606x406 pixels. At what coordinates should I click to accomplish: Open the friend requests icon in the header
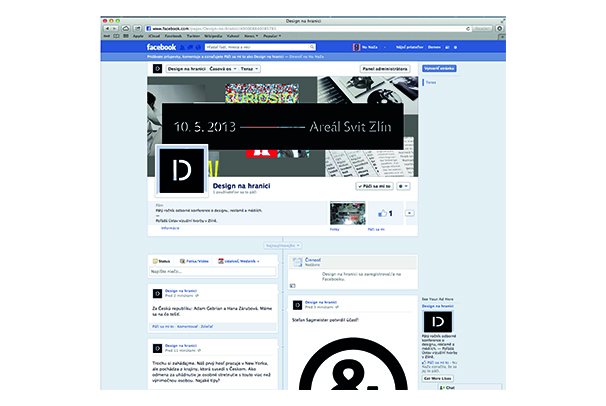click(x=183, y=47)
